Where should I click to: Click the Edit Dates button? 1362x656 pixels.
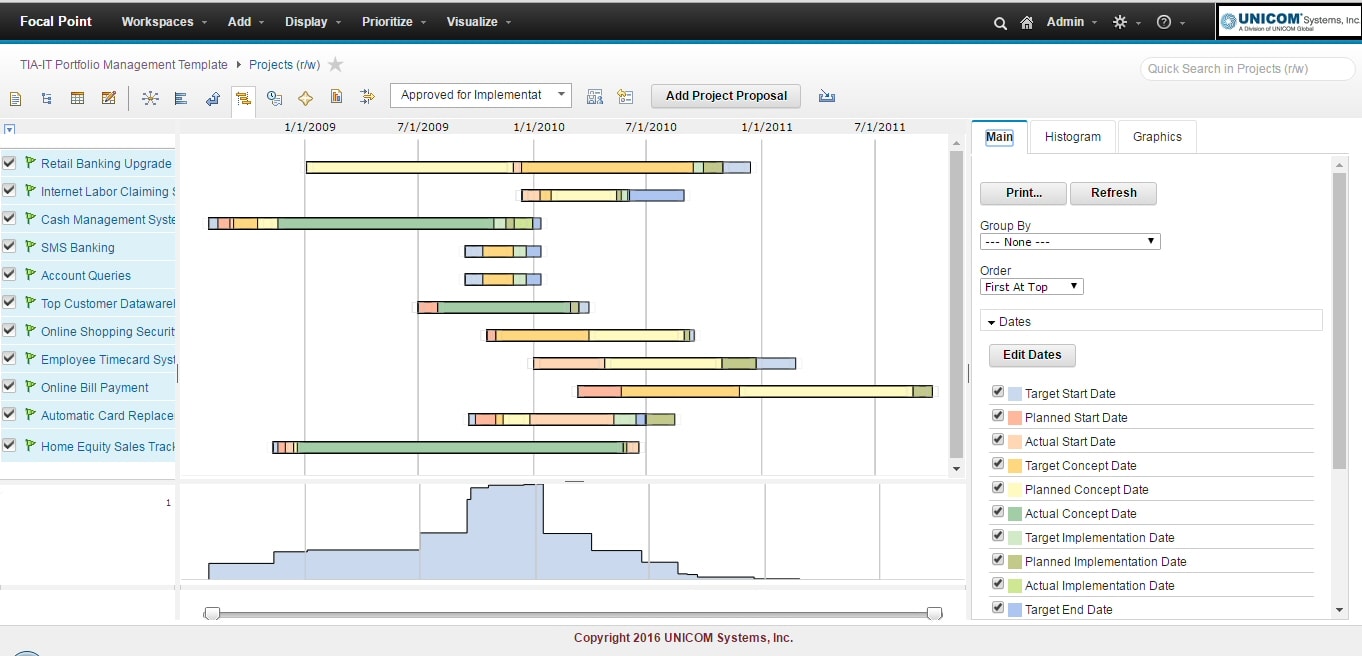click(1032, 355)
